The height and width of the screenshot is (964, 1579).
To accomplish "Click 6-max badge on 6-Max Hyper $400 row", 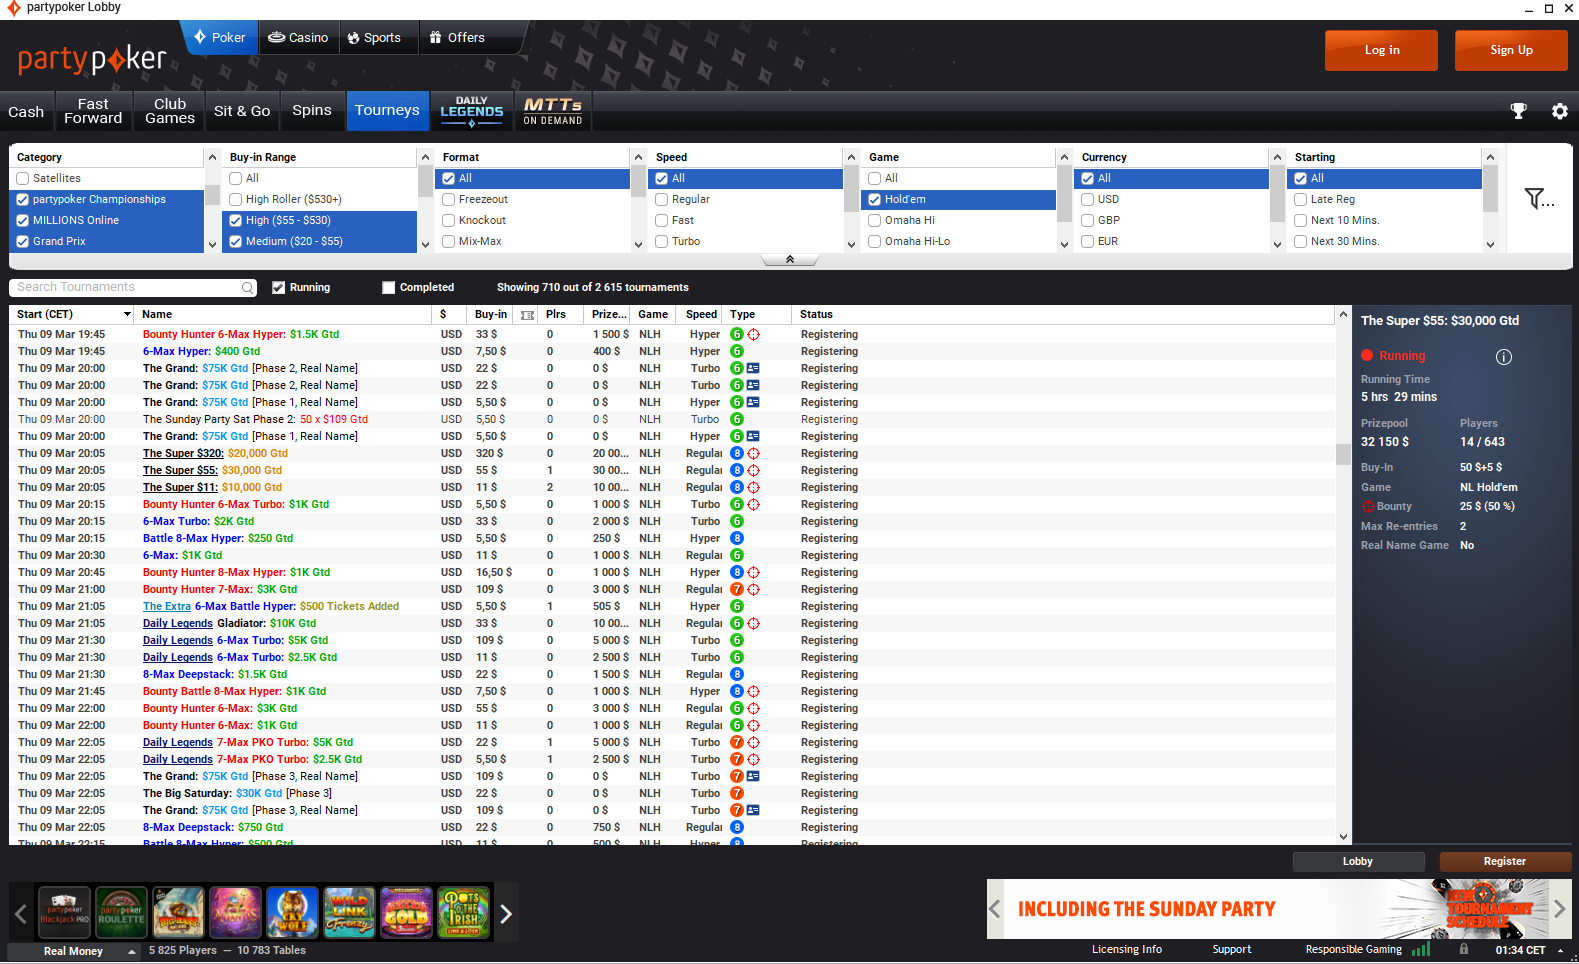I will (x=737, y=352).
